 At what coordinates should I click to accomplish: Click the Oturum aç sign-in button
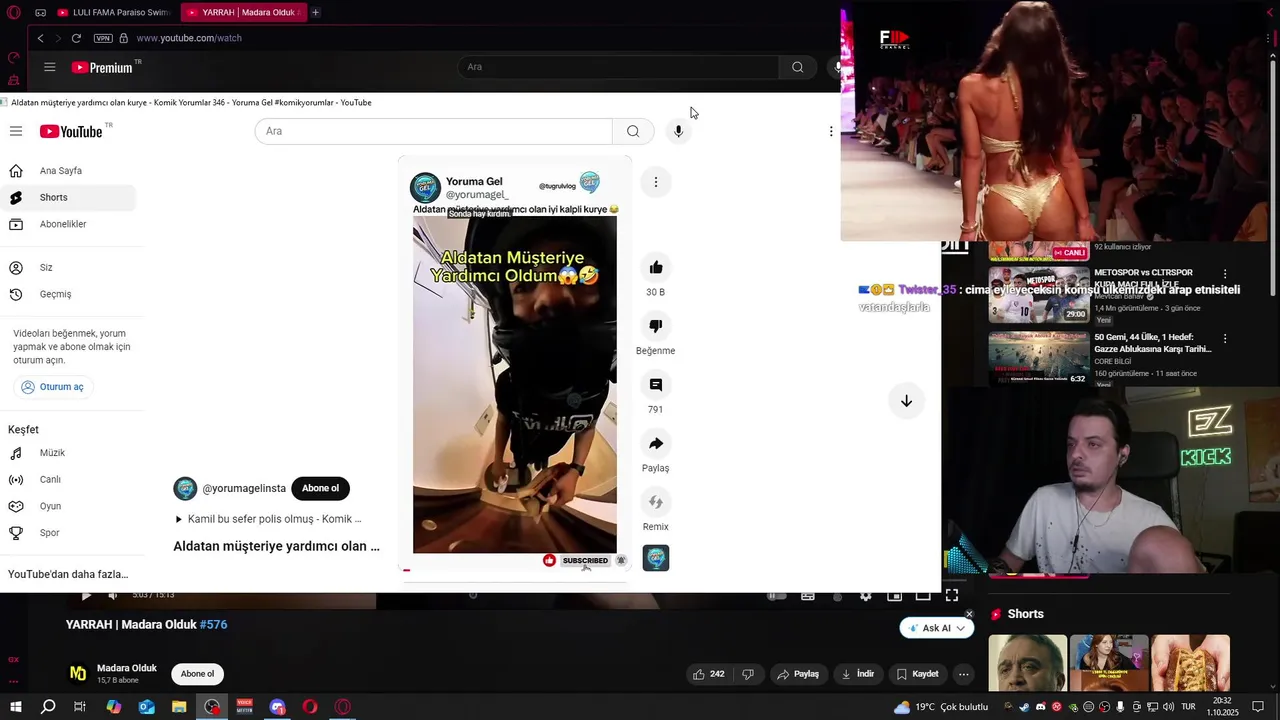[54, 387]
